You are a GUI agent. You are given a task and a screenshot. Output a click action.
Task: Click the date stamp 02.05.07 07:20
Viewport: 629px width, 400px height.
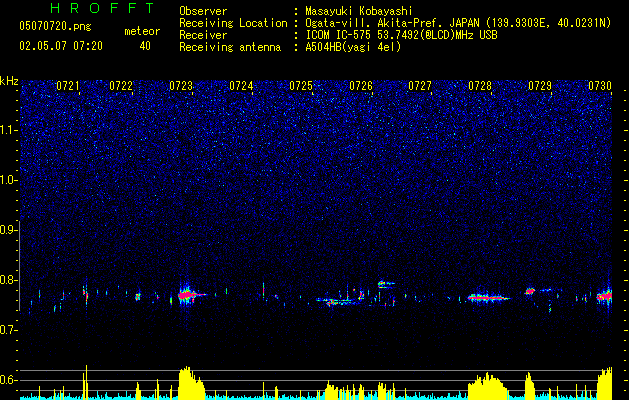[x=61, y=46]
